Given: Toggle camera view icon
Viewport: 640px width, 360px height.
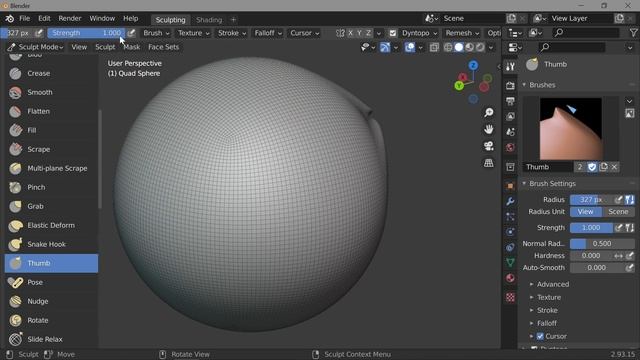Looking at the screenshot, I should point(489,146).
